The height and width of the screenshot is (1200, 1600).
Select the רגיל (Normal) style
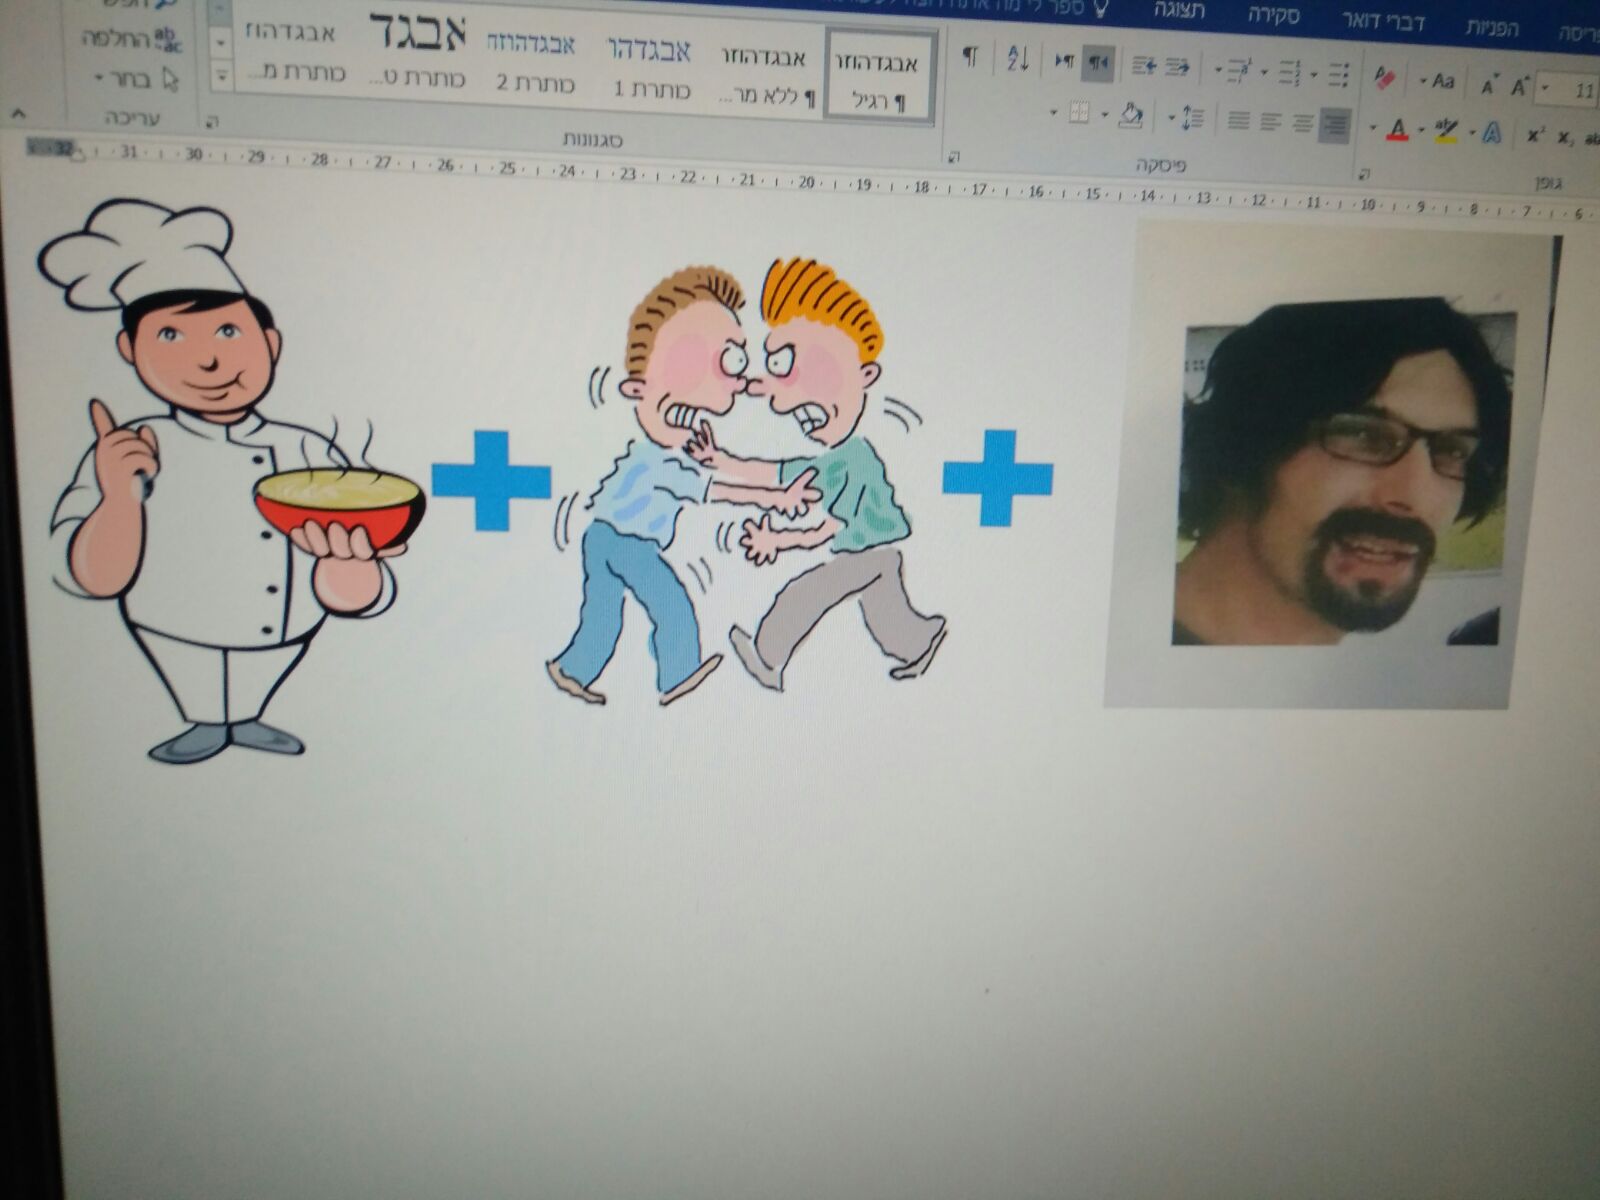pyautogui.click(x=878, y=77)
